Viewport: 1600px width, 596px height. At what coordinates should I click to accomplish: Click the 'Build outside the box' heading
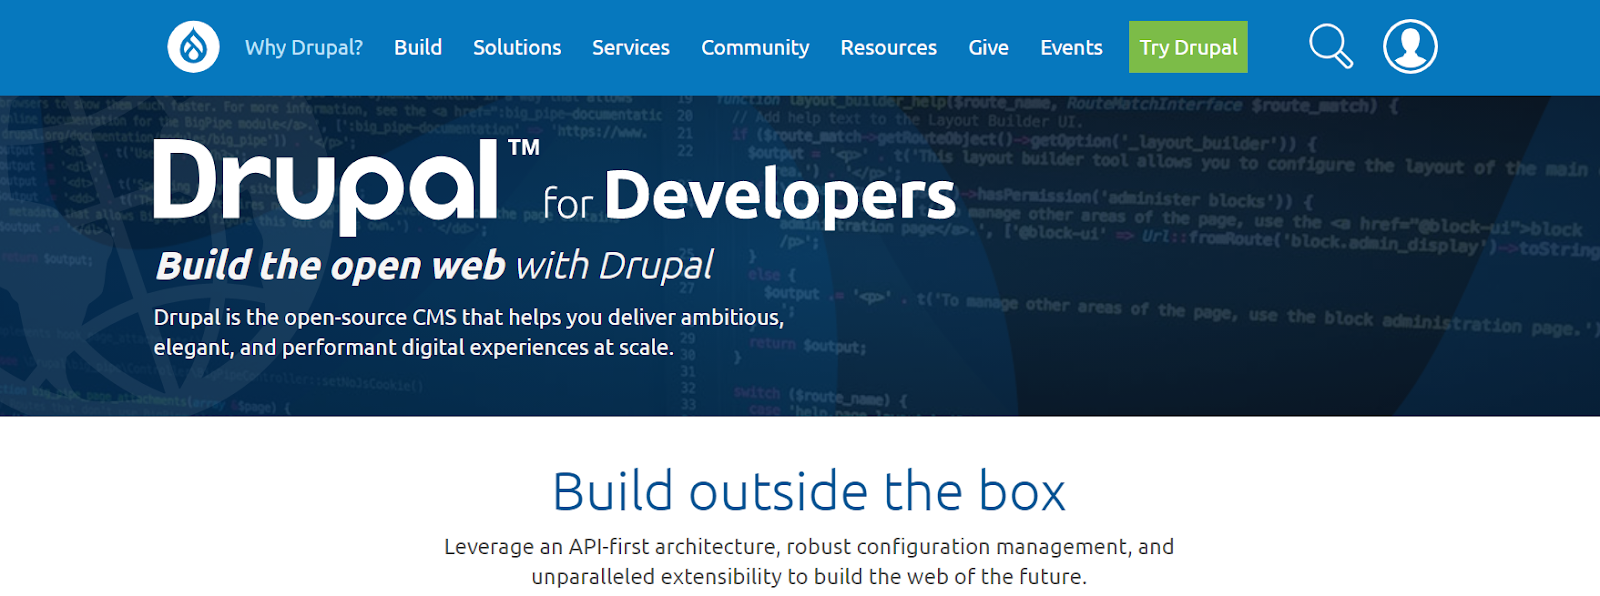pos(809,491)
